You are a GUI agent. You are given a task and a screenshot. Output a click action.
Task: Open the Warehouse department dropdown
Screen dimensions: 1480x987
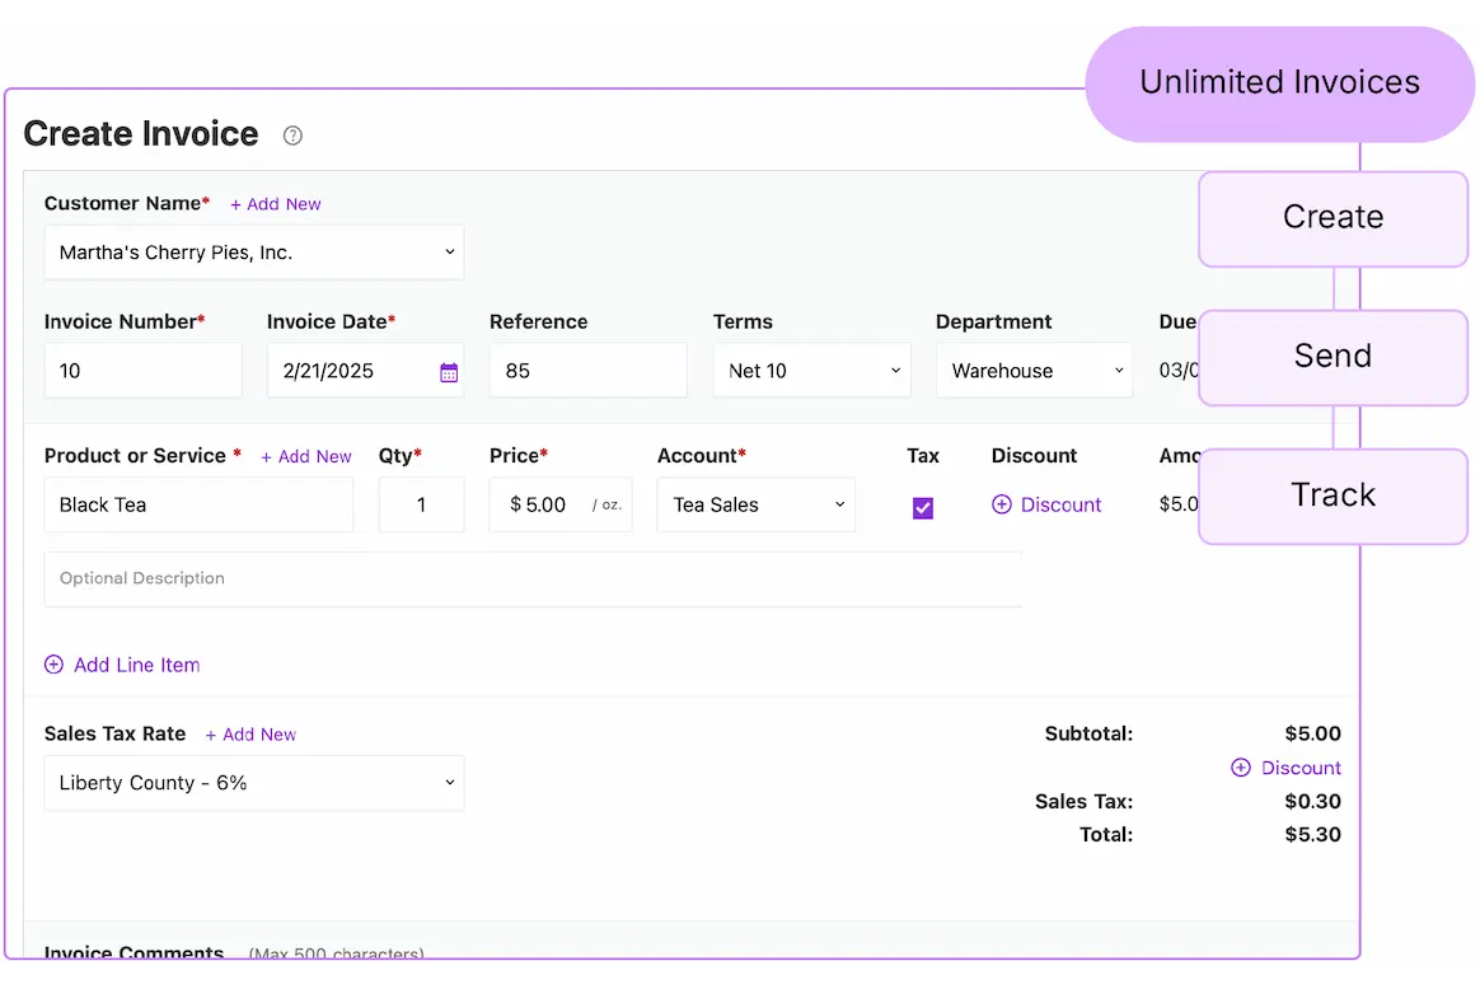coord(1034,370)
